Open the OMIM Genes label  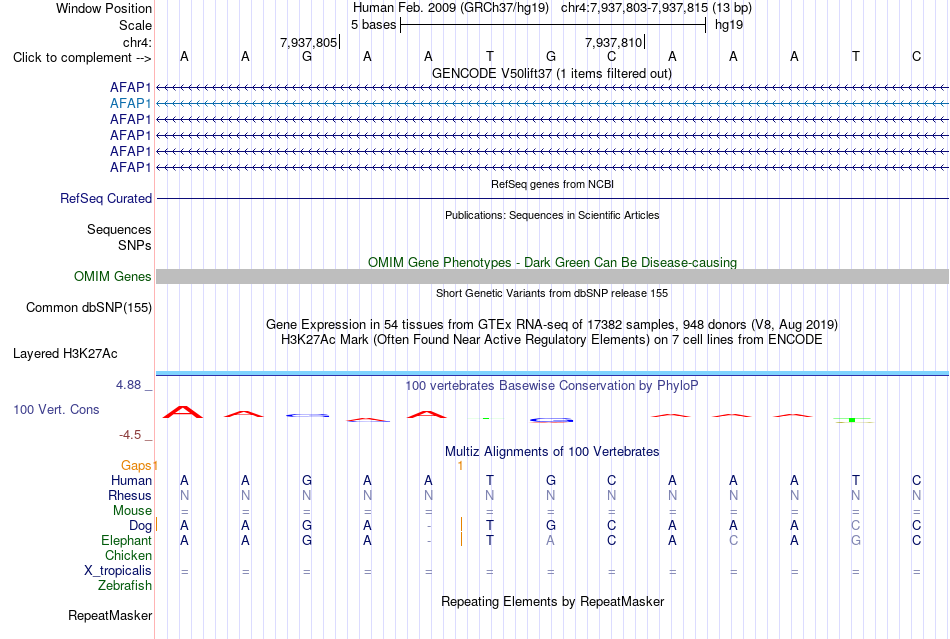113,277
